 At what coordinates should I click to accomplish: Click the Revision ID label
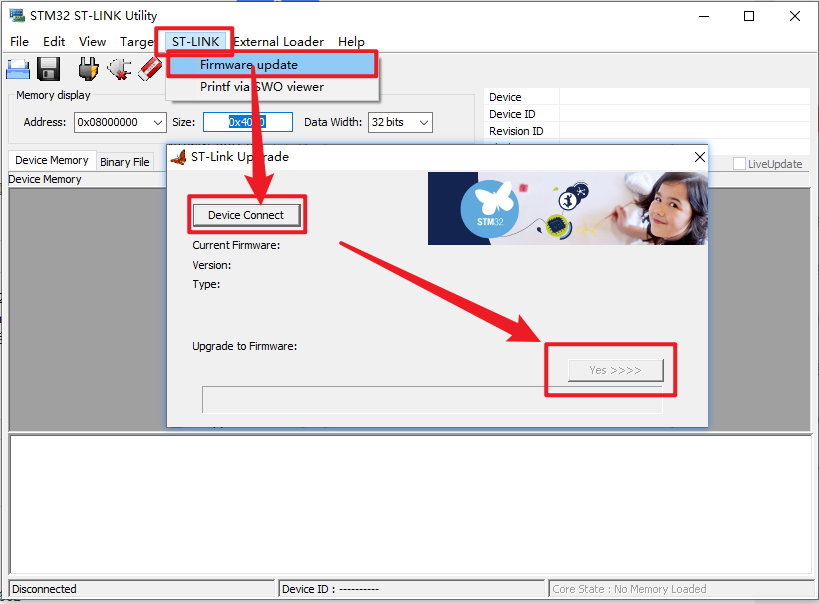point(516,131)
